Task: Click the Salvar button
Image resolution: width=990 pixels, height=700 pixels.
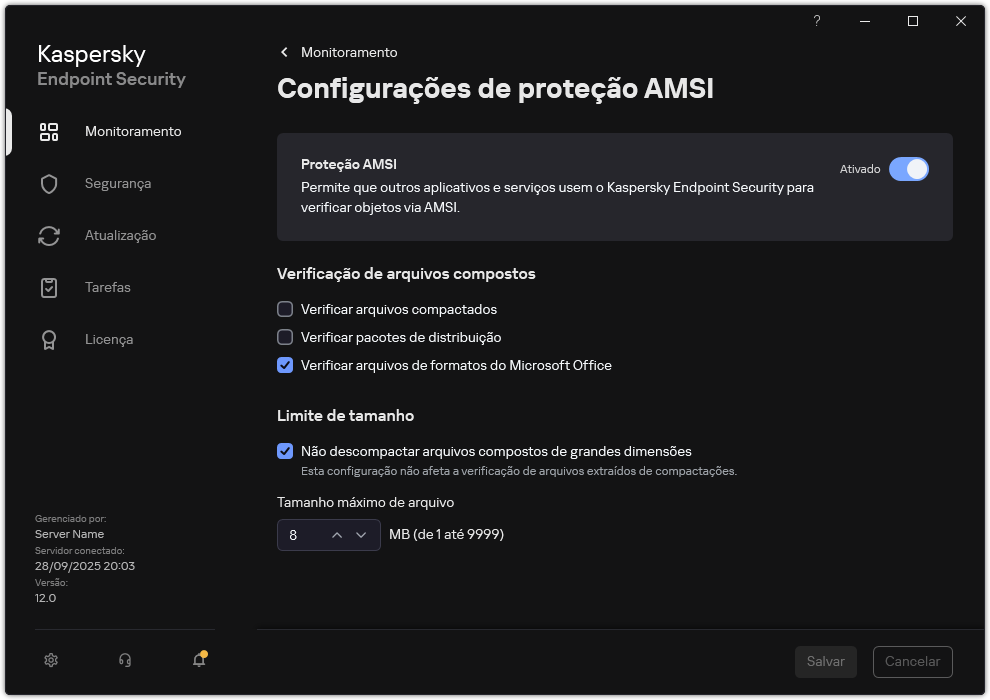Action: point(825,661)
